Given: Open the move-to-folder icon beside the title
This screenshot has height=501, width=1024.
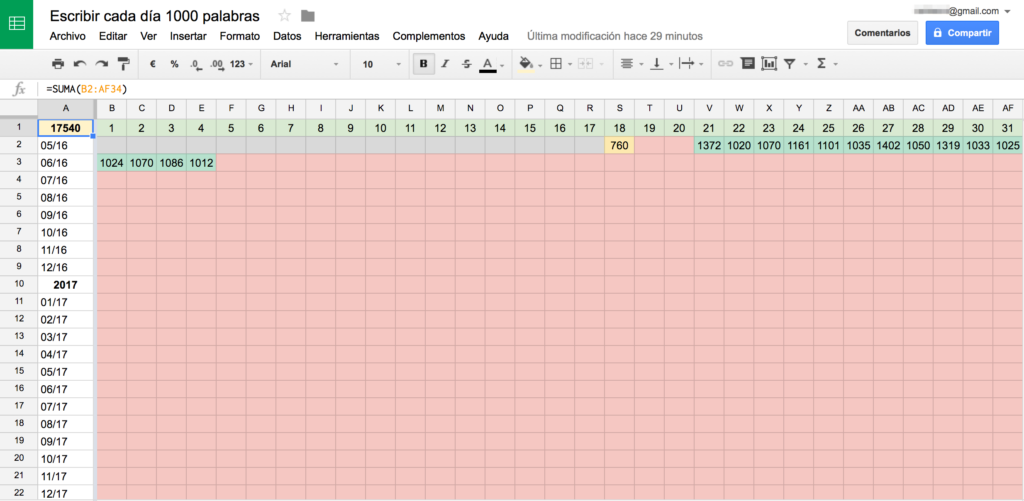Looking at the screenshot, I should [x=308, y=16].
